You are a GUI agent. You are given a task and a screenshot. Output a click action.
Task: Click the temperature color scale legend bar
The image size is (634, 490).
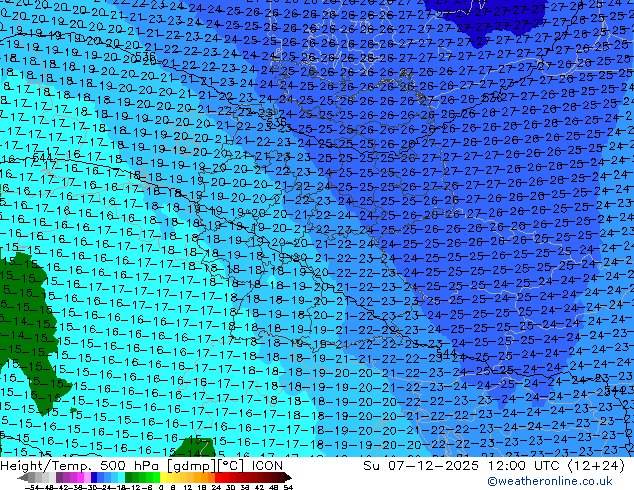coord(155,477)
